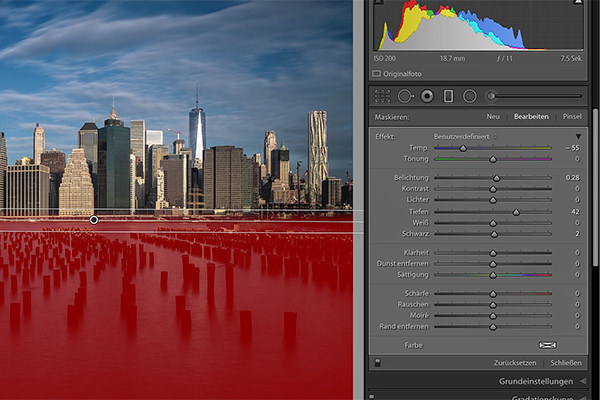The height and width of the screenshot is (400, 600).
Task: Adjust the Tiefen slider handle
Action: 516,212
